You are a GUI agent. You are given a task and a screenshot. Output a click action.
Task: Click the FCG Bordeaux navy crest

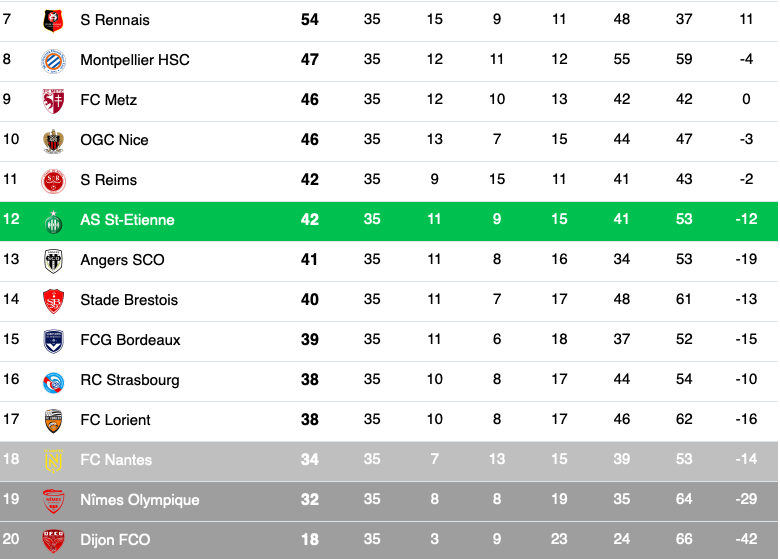coord(53,341)
